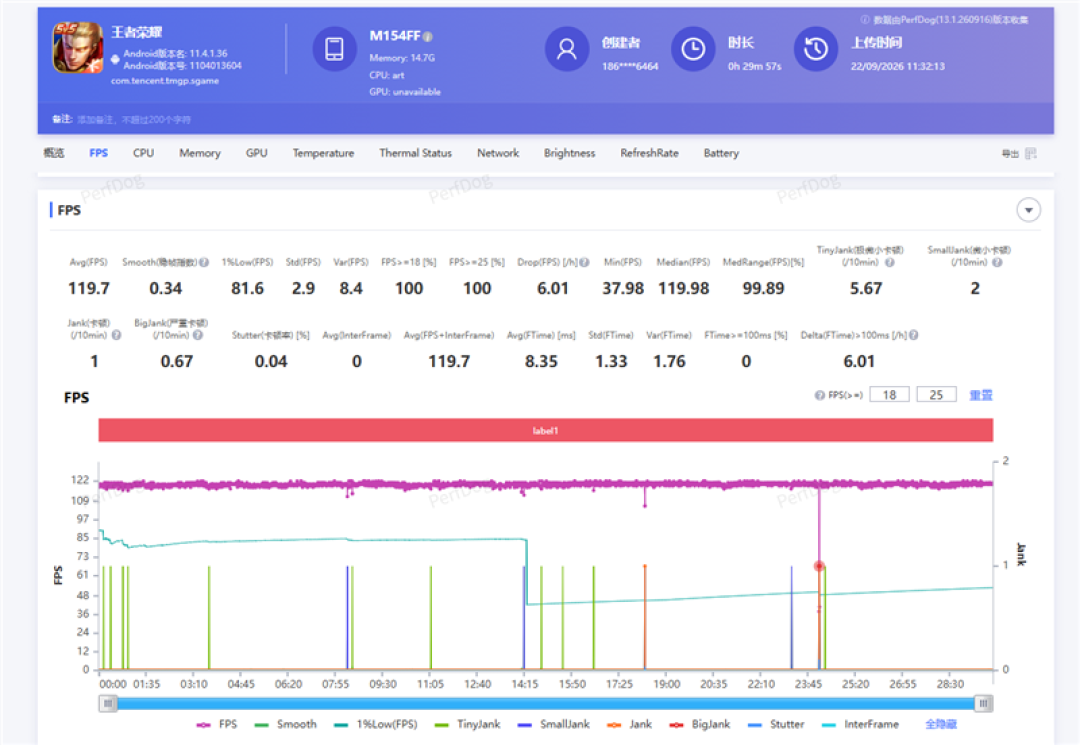The image size is (1080, 745).
Task: Click Avg(FPS) value 119.7
Action: (x=89, y=288)
